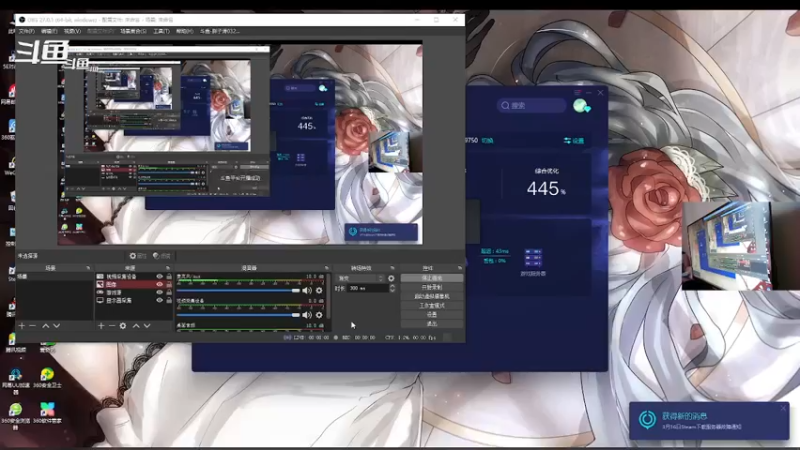800x450 pixels.
Task: Select the 显示器采集 source row
Action: (134, 301)
